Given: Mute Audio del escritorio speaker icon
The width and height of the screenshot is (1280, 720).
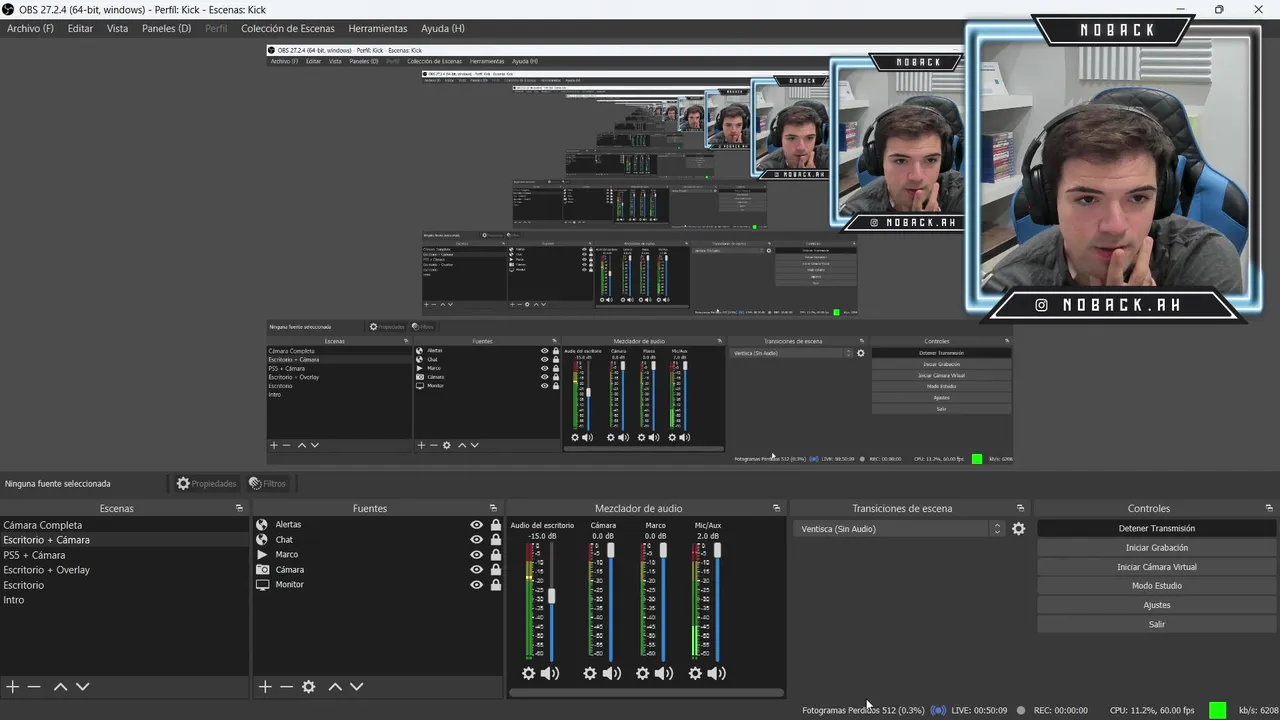Looking at the screenshot, I should 550,674.
